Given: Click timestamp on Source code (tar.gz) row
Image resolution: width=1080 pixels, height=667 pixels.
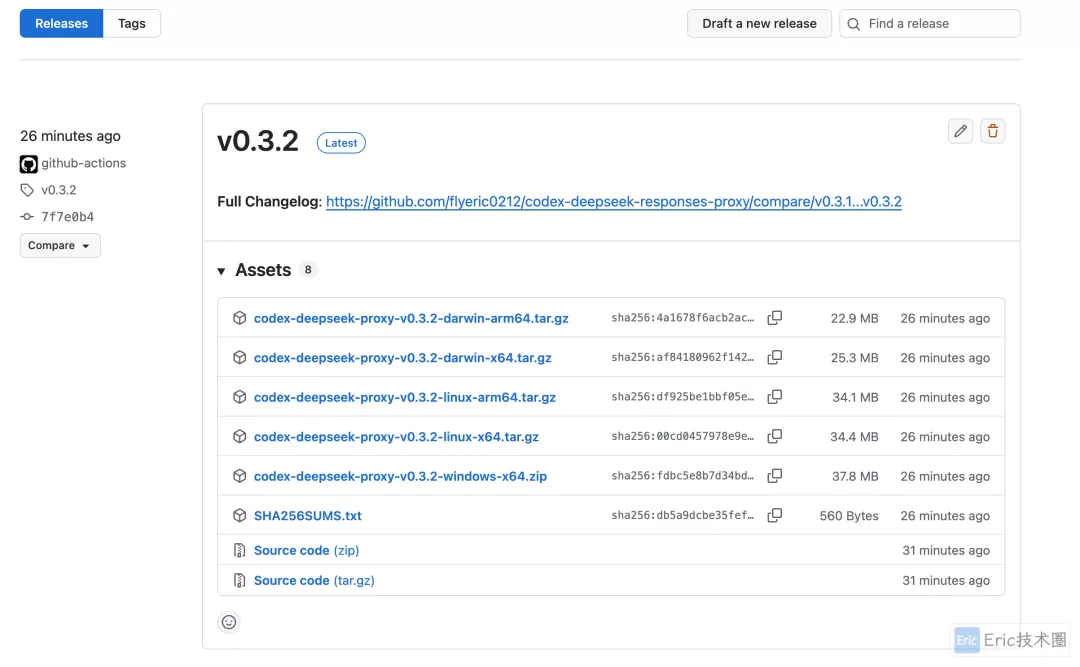Looking at the screenshot, I should point(946,580).
